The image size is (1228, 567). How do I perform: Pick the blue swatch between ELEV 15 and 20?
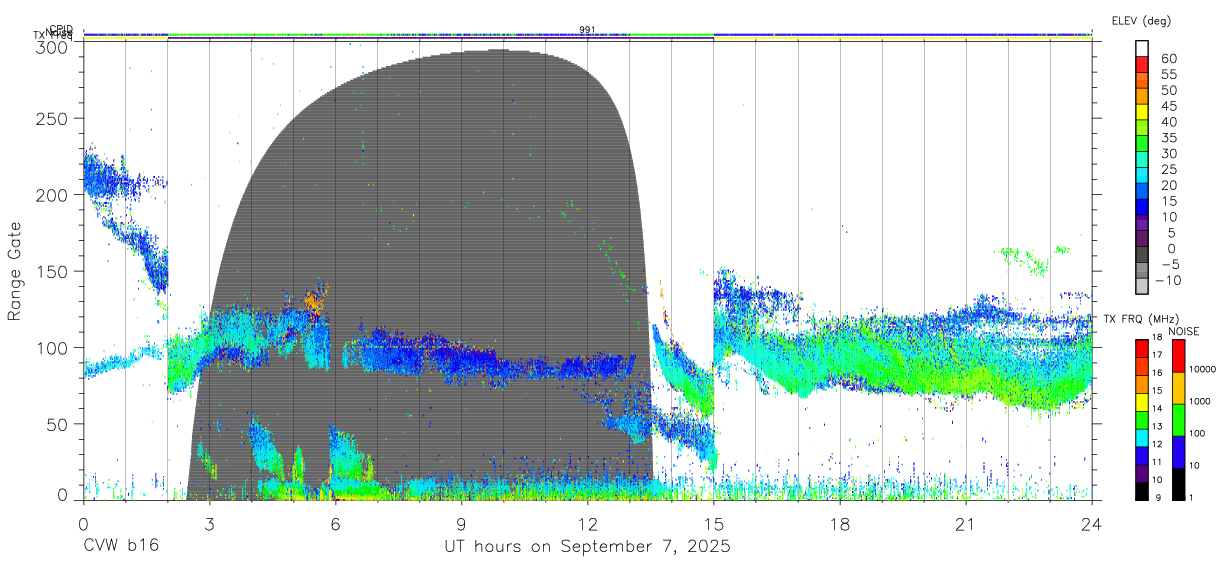click(1142, 192)
